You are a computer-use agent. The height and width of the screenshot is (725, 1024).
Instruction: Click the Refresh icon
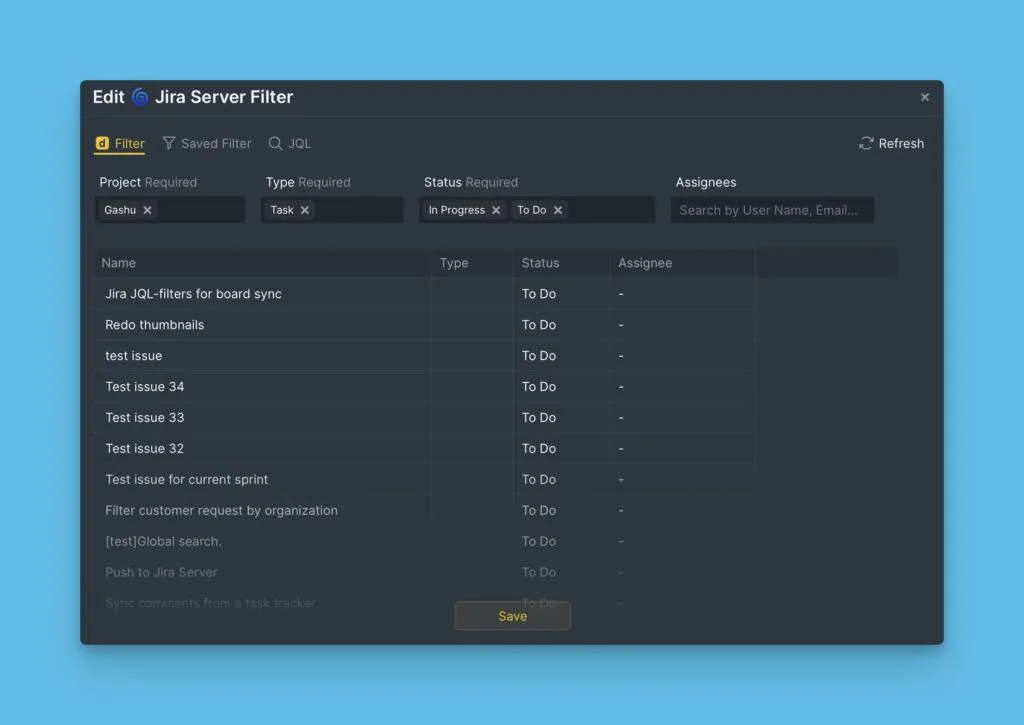[866, 144]
